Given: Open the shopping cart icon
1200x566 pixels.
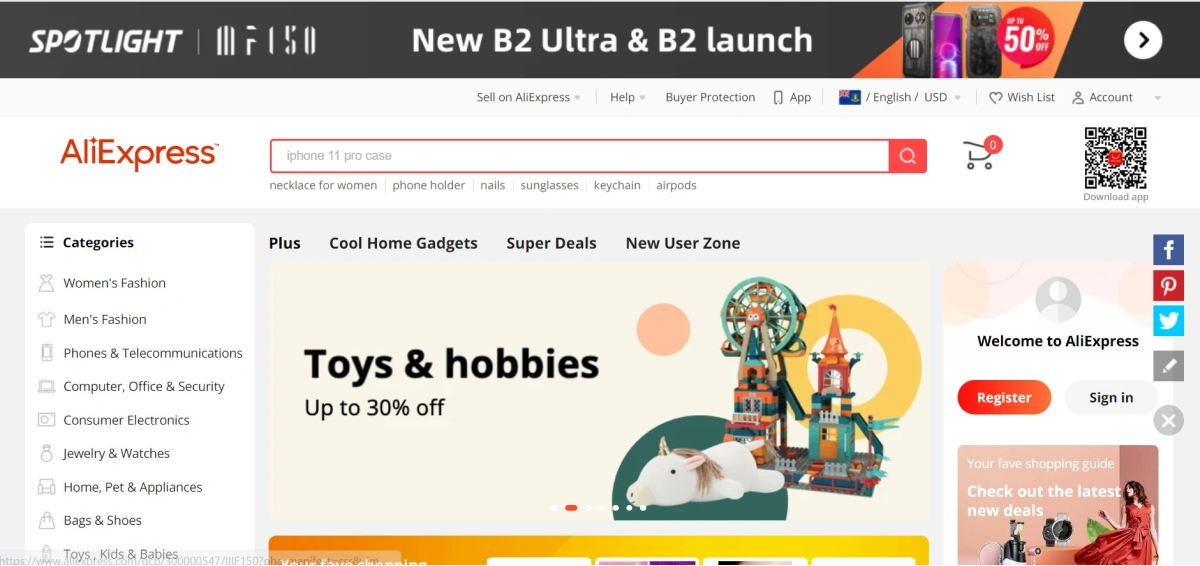Looking at the screenshot, I should (980, 154).
